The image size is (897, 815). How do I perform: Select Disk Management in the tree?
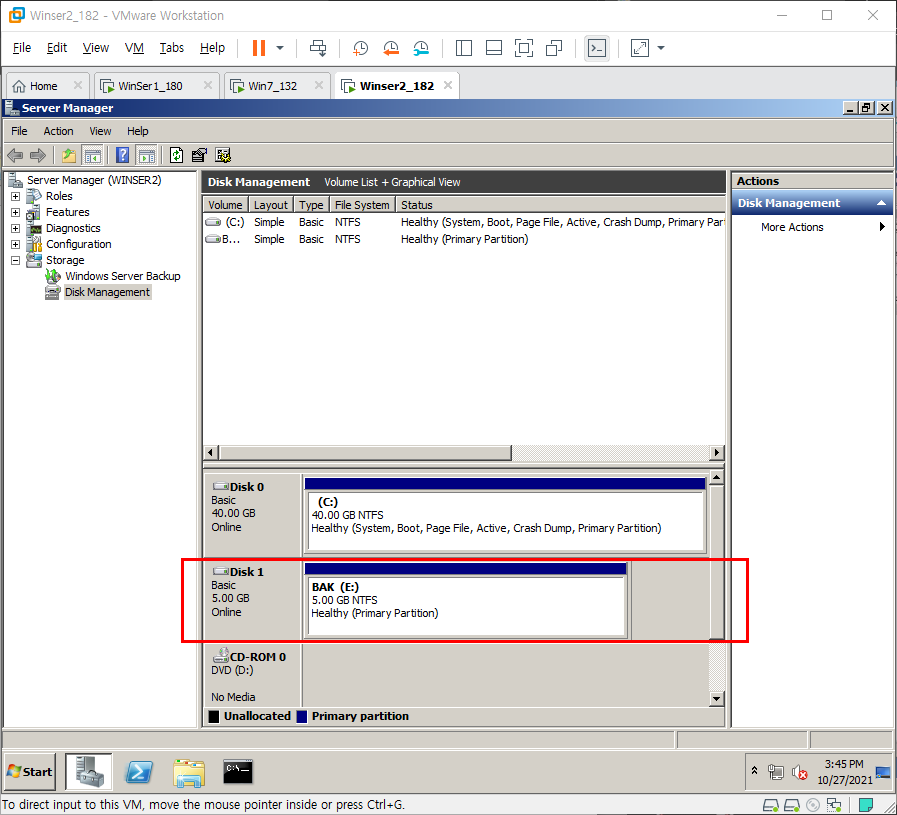pyautogui.click(x=107, y=292)
